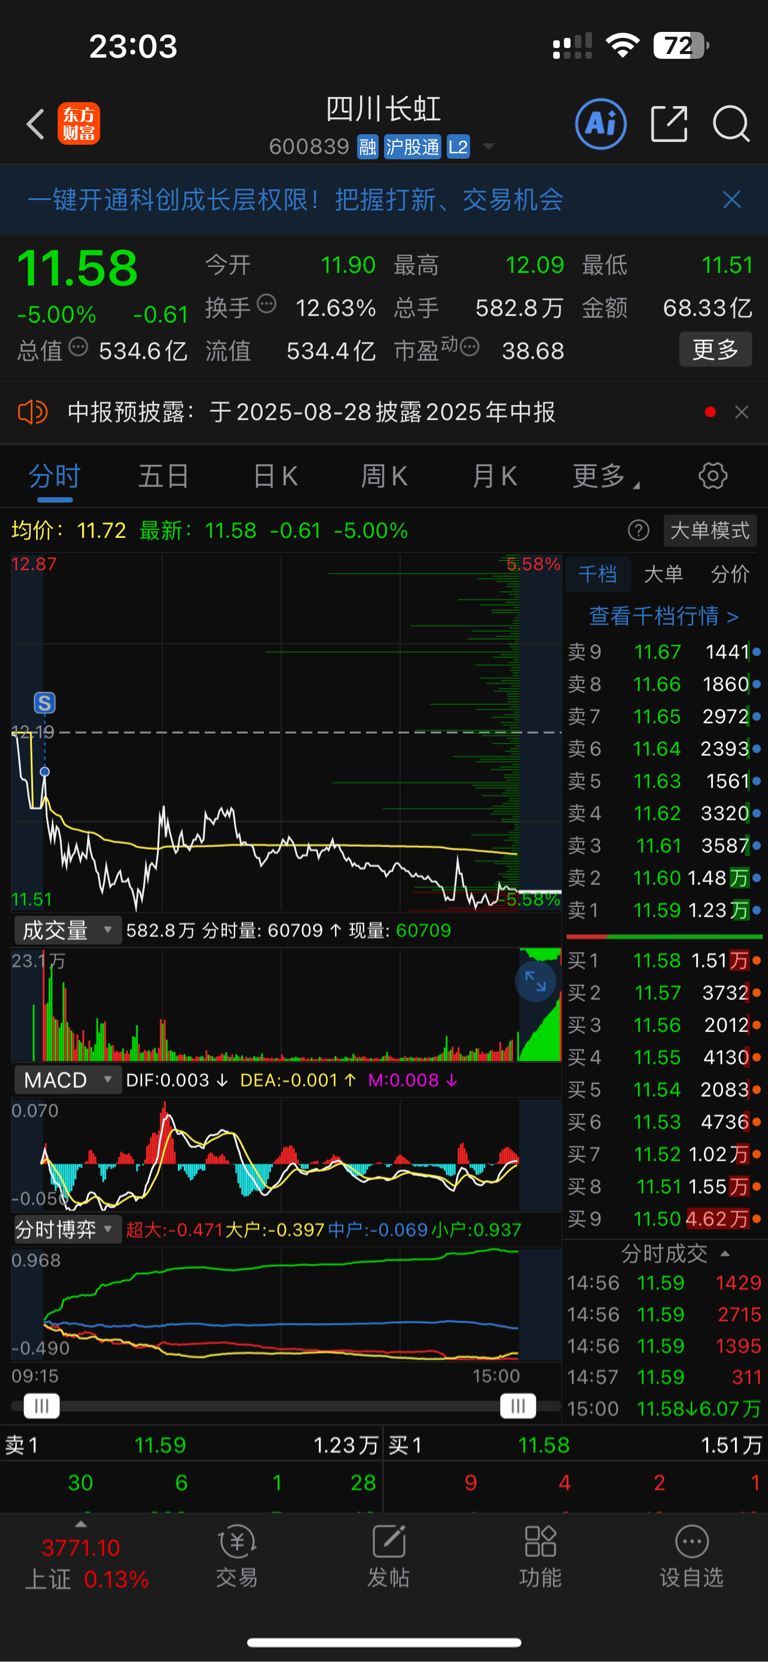Tap the buy-sell ratio bar

point(664,937)
